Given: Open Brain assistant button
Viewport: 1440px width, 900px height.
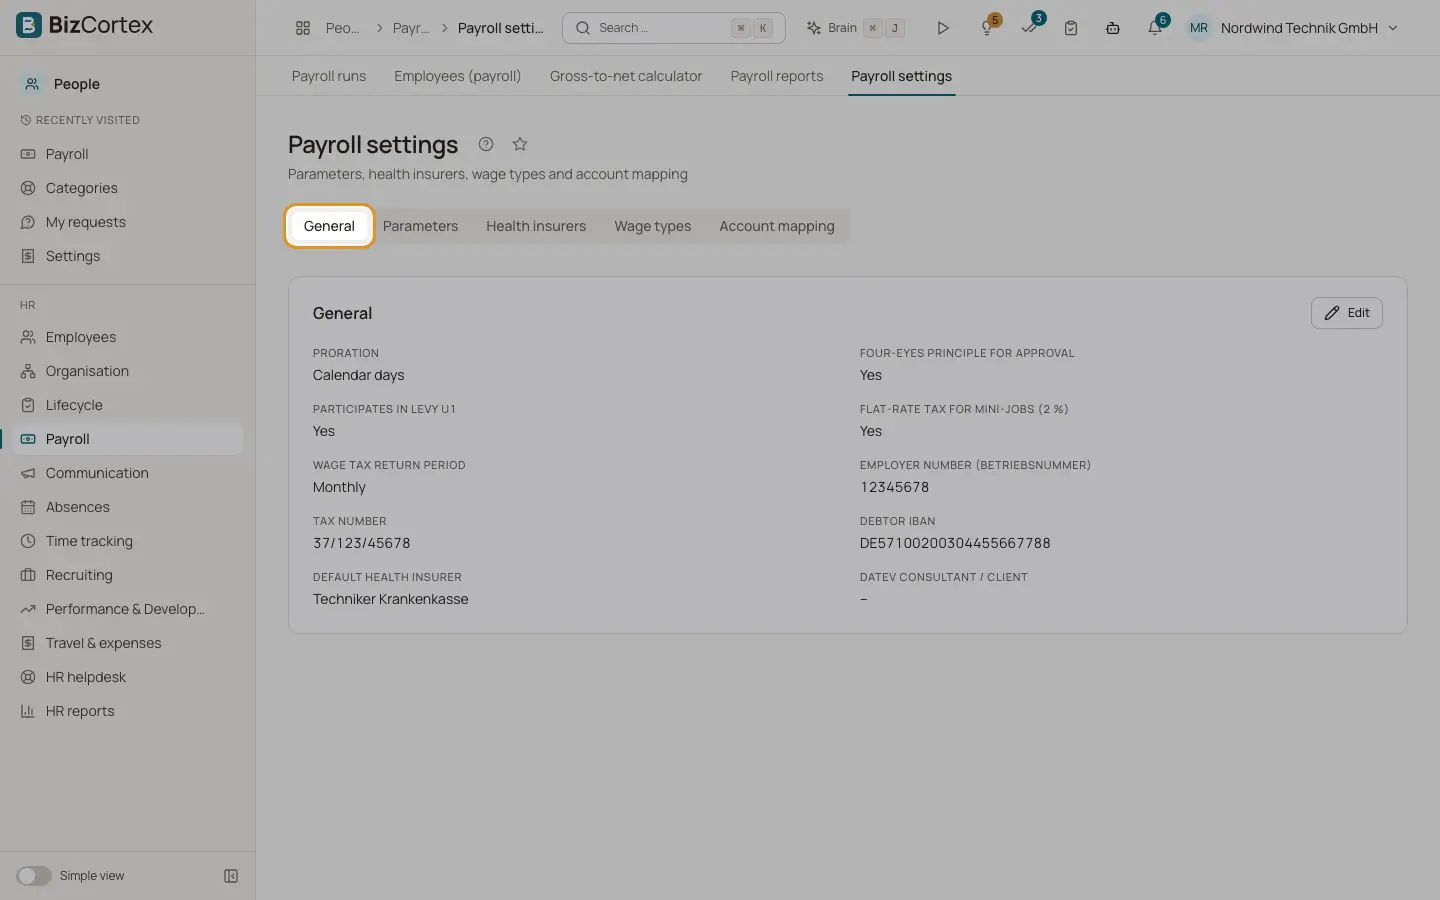Looking at the screenshot, I should [x=855, y=28].
